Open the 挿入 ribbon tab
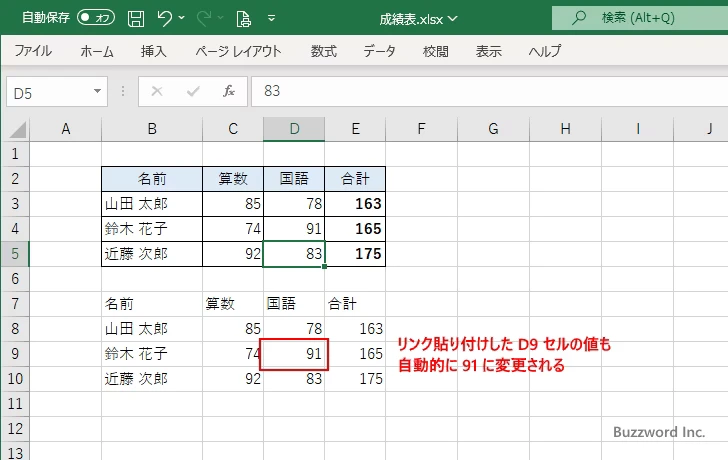The image size is (728, 460). [154, 51]
